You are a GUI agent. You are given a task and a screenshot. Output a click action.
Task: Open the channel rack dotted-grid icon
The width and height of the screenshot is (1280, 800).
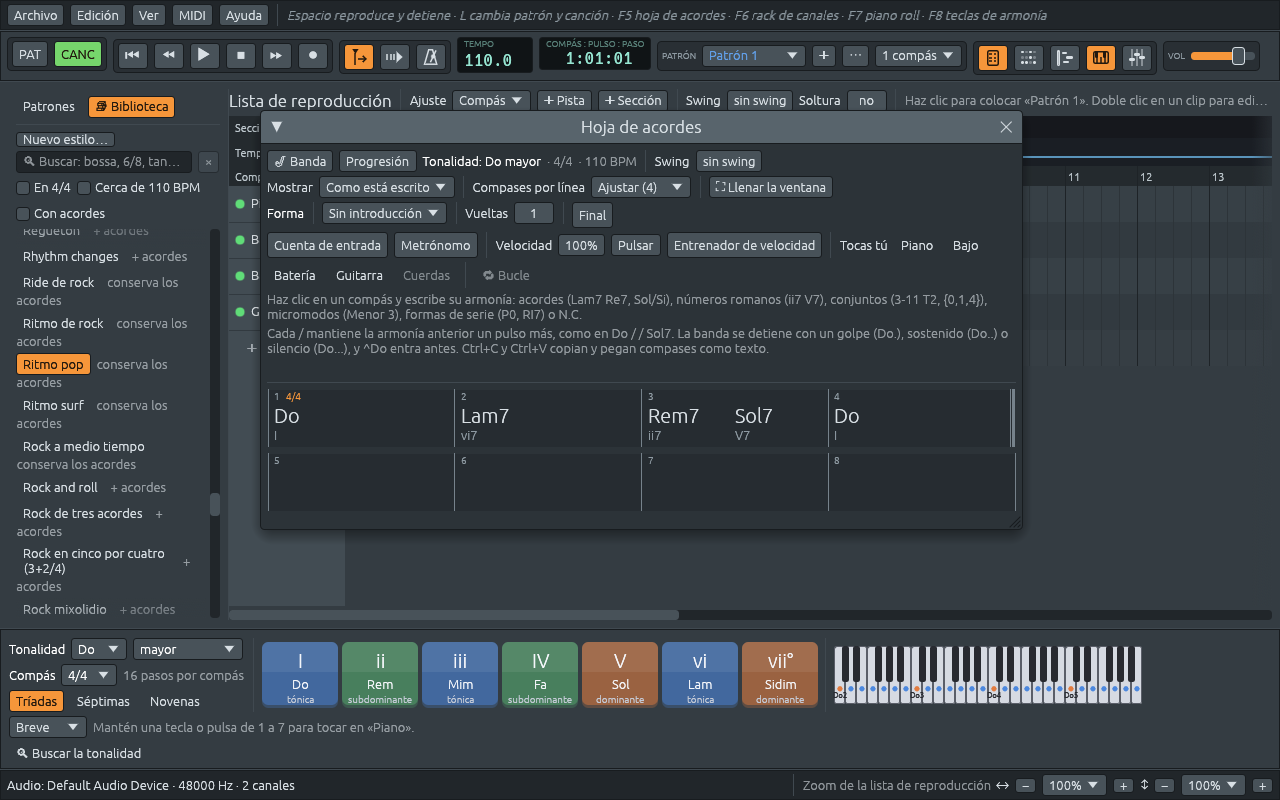click(1028, 58)
